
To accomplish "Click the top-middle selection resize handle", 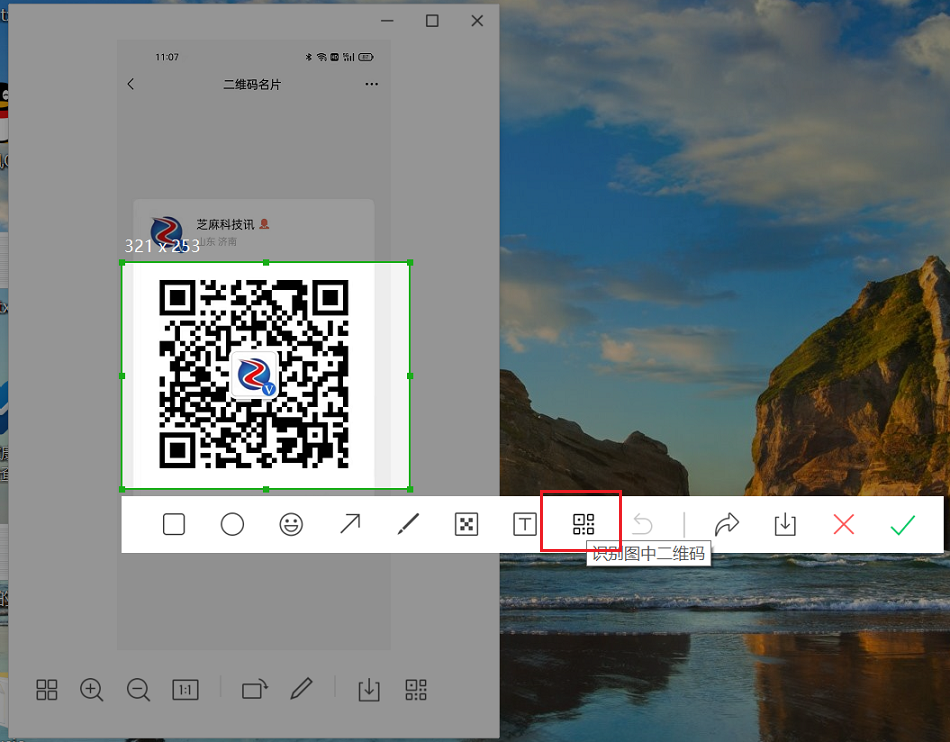I will click(266, 262).
